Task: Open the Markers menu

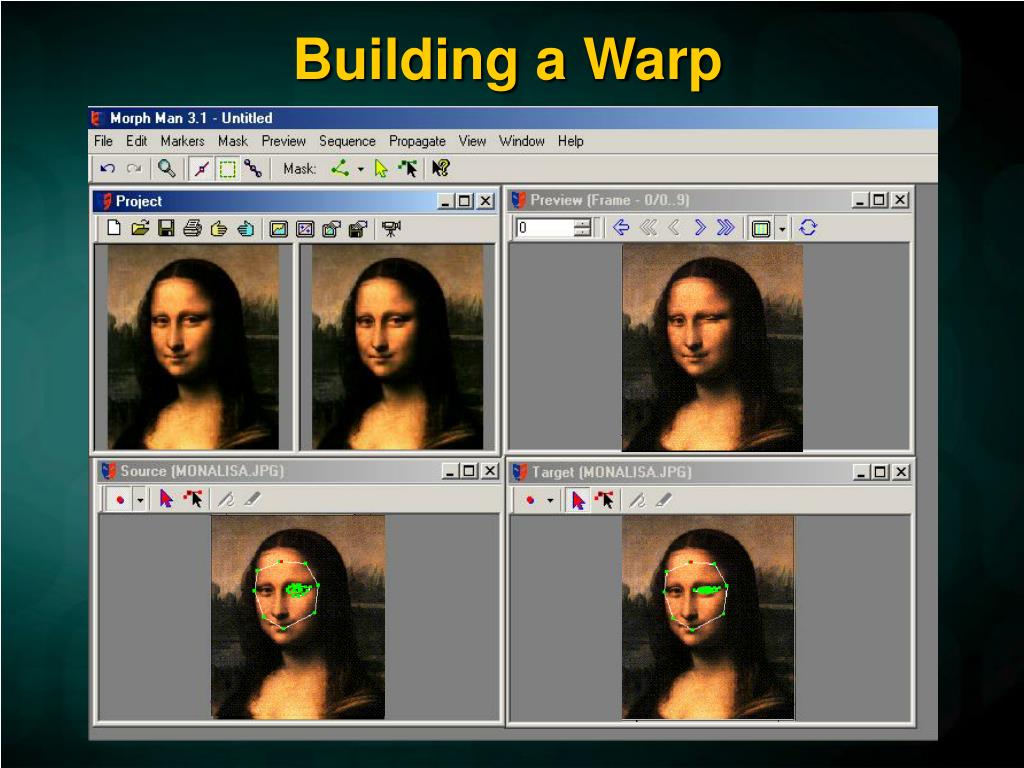Action: pos(182,141)
